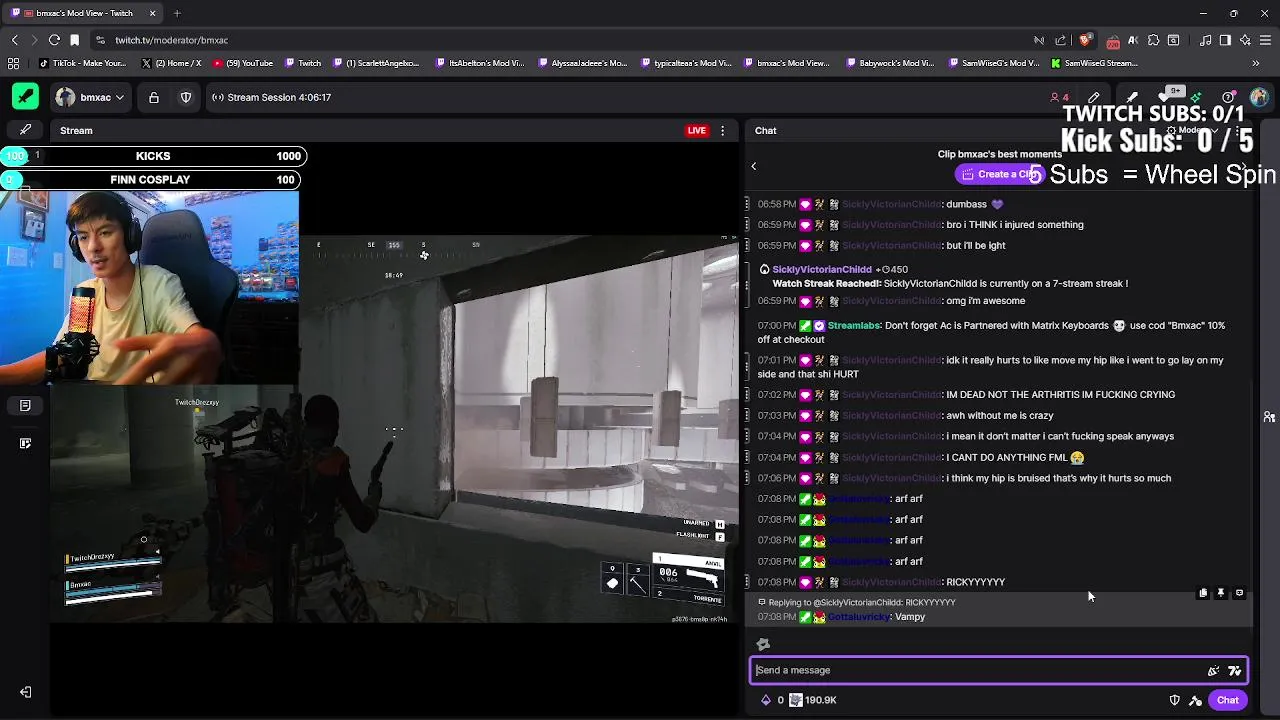Open shield mode icon beside Chat button
Image resolution: width=1280 pixels, height=720 pixels.
click(1175, 700)
